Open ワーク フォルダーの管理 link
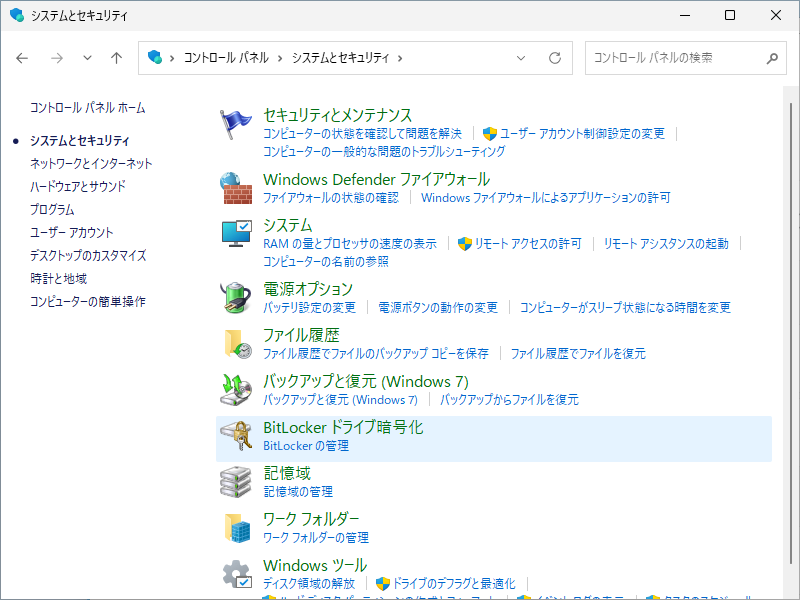The width and height of the screenshot is (800, 600). [316, 537]
